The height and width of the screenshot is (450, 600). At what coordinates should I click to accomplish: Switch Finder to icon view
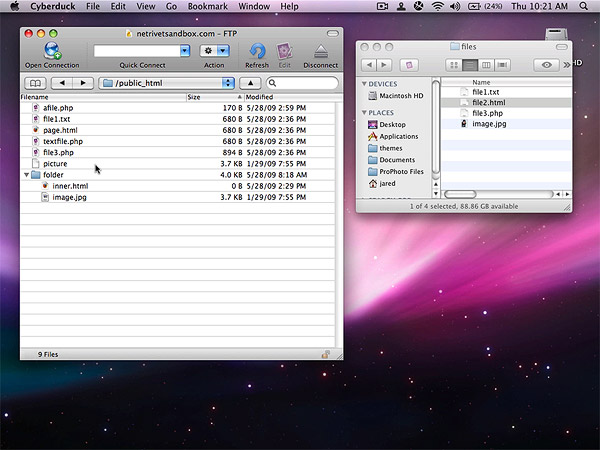click(x=454, y=65)
